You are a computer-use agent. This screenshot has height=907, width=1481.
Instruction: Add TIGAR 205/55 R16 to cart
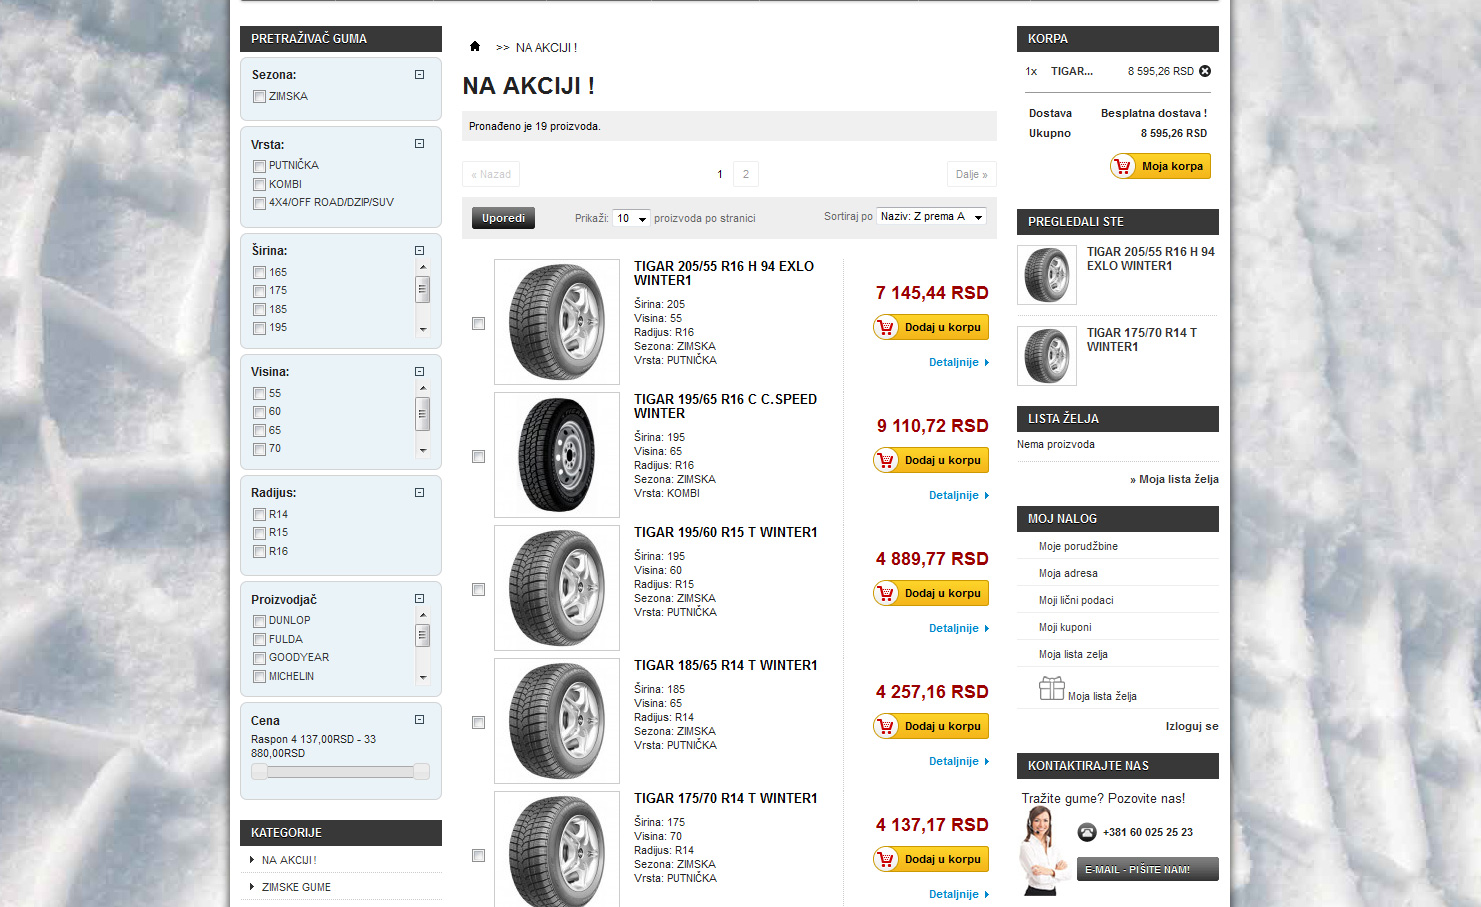coord(931,327)
